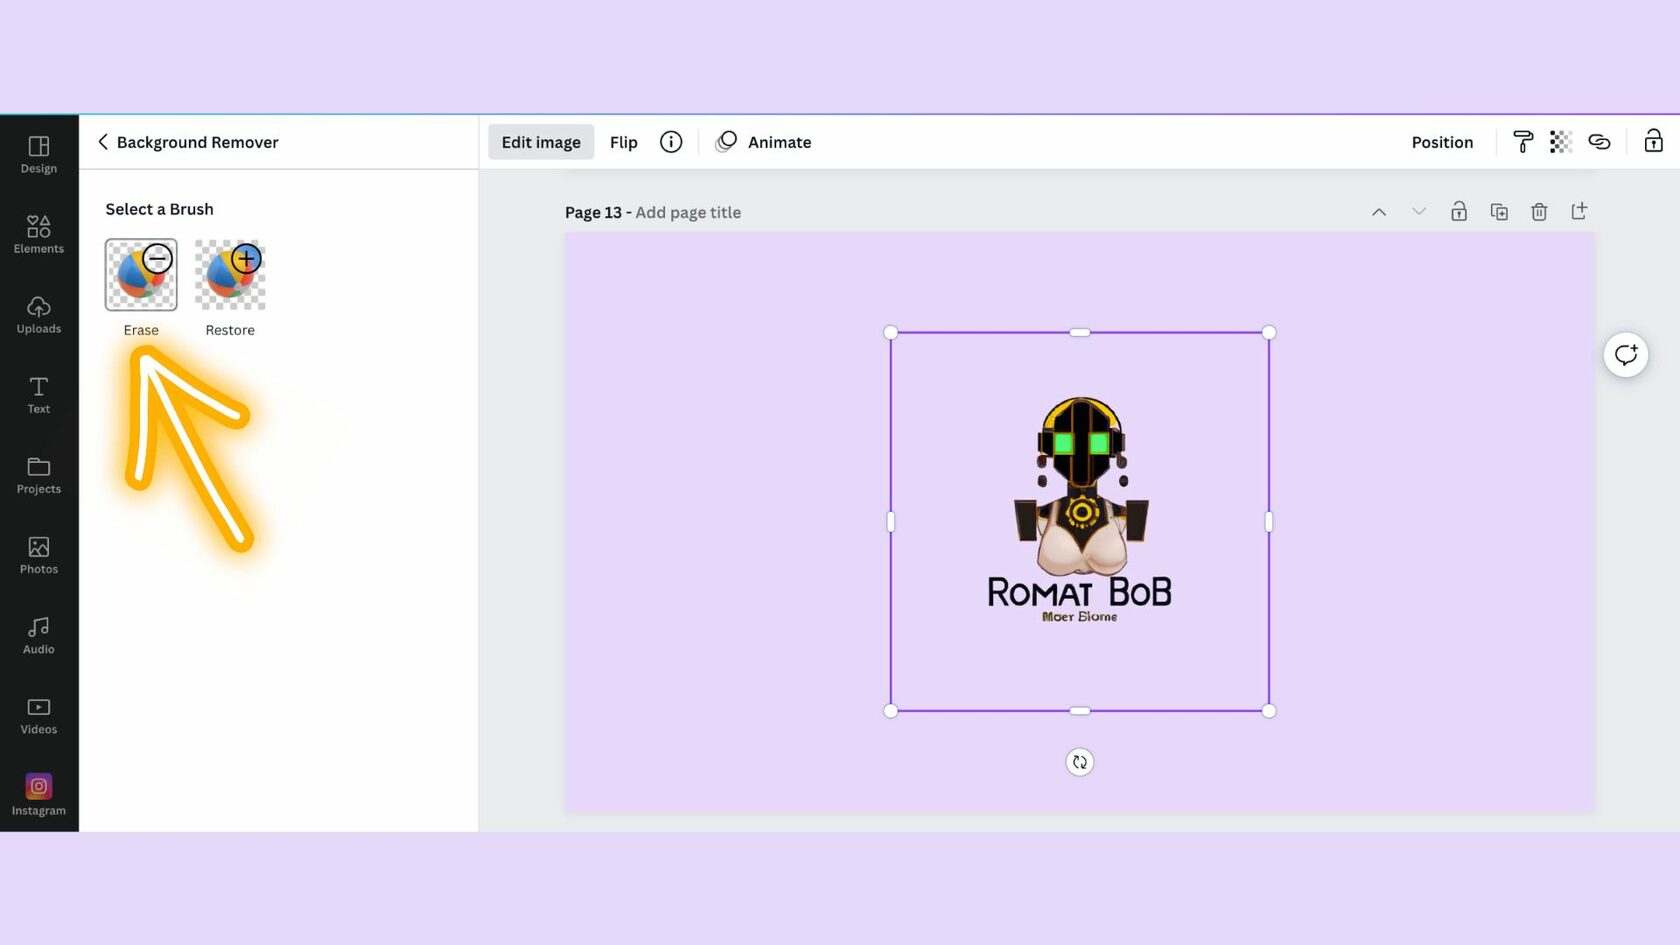
Task: Open the Videos sidebar panel
Action: click(x=39, y=715)
